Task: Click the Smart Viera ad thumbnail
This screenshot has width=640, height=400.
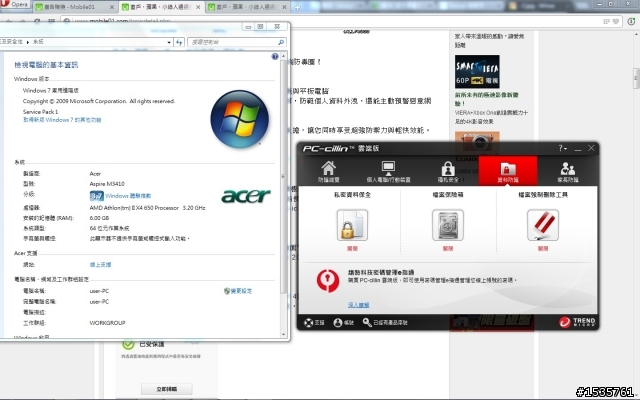Action: point(477,71)
